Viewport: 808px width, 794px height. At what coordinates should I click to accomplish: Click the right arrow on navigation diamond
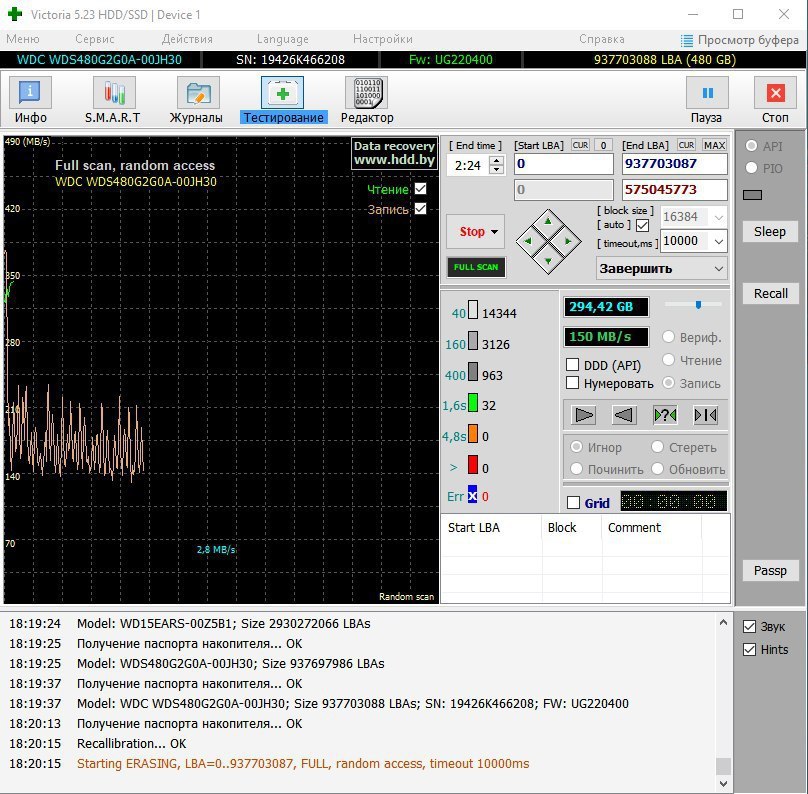pos(568,241)
